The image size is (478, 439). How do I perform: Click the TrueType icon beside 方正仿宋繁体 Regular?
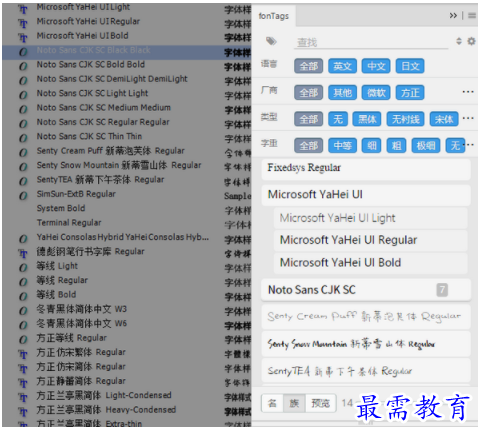tap(23, 354)
